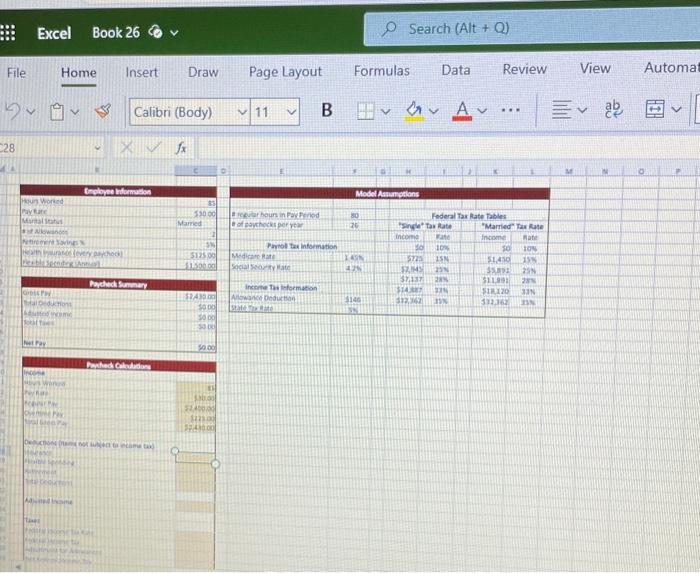Select the active cell C28
Viewport: 700px width, 573px height.
tap(195, 457)
